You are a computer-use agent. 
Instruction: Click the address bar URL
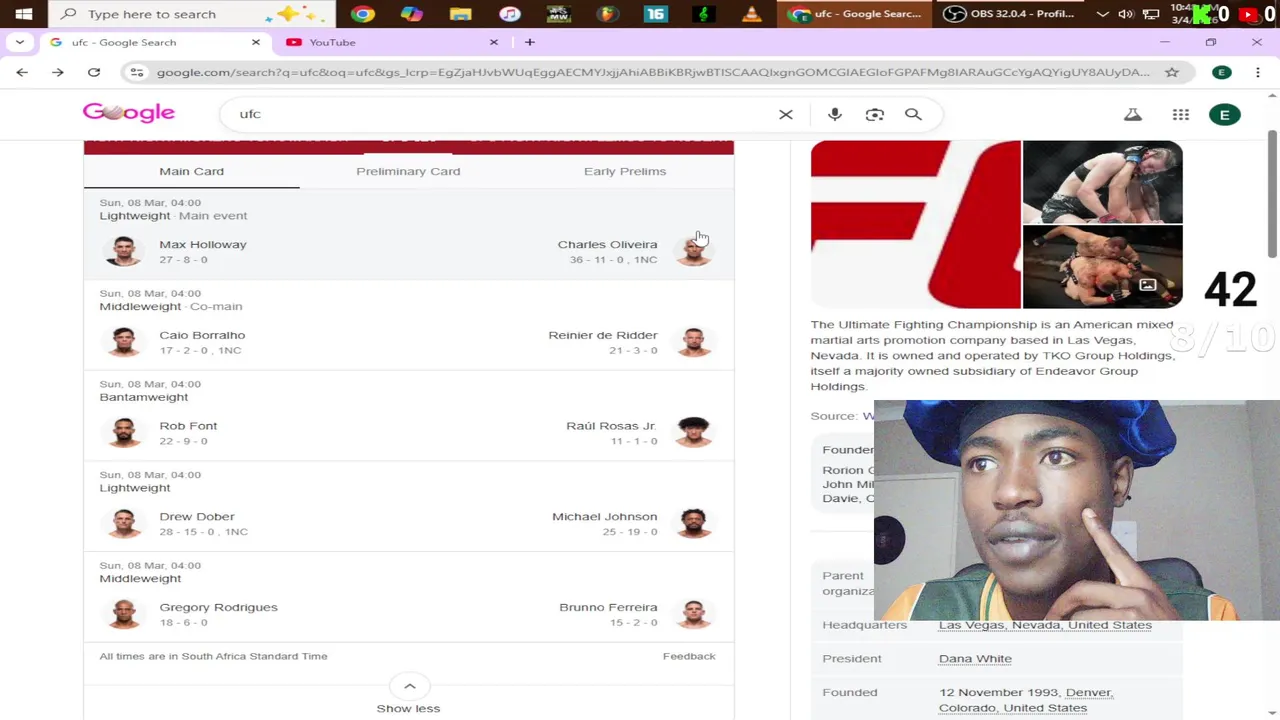652,72
